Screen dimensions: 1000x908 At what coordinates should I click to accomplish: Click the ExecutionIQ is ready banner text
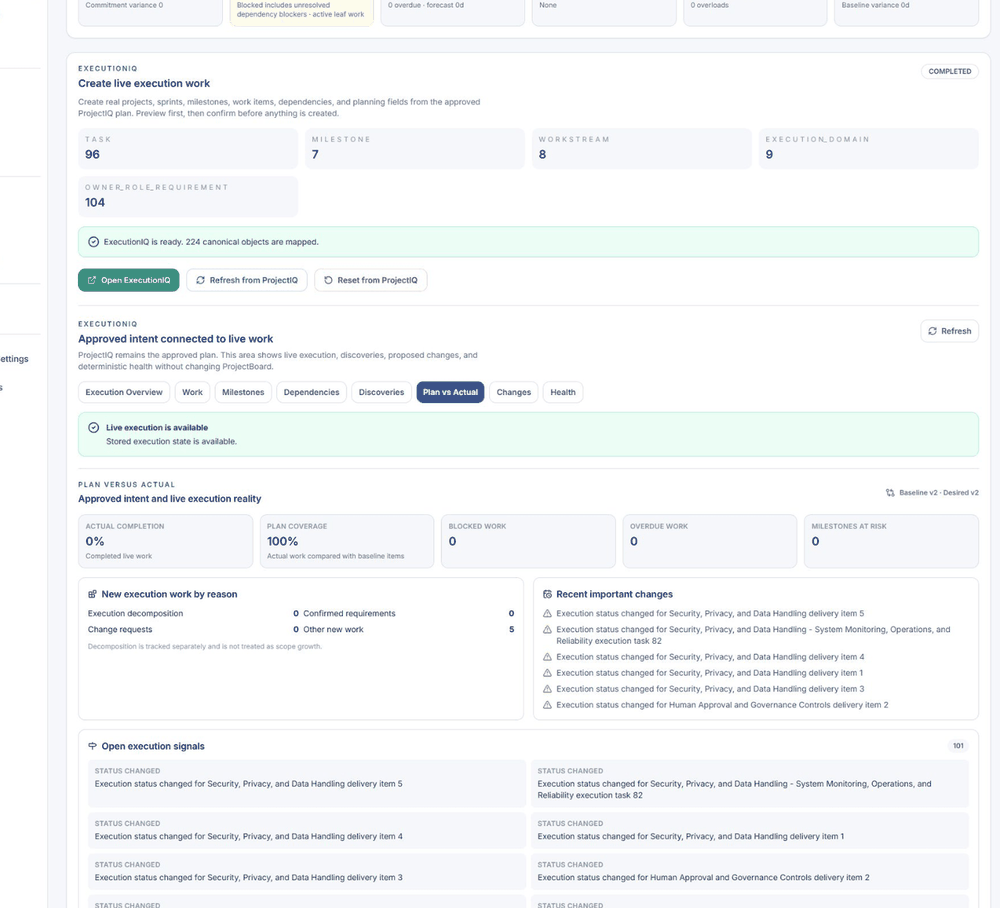[211, 242]
